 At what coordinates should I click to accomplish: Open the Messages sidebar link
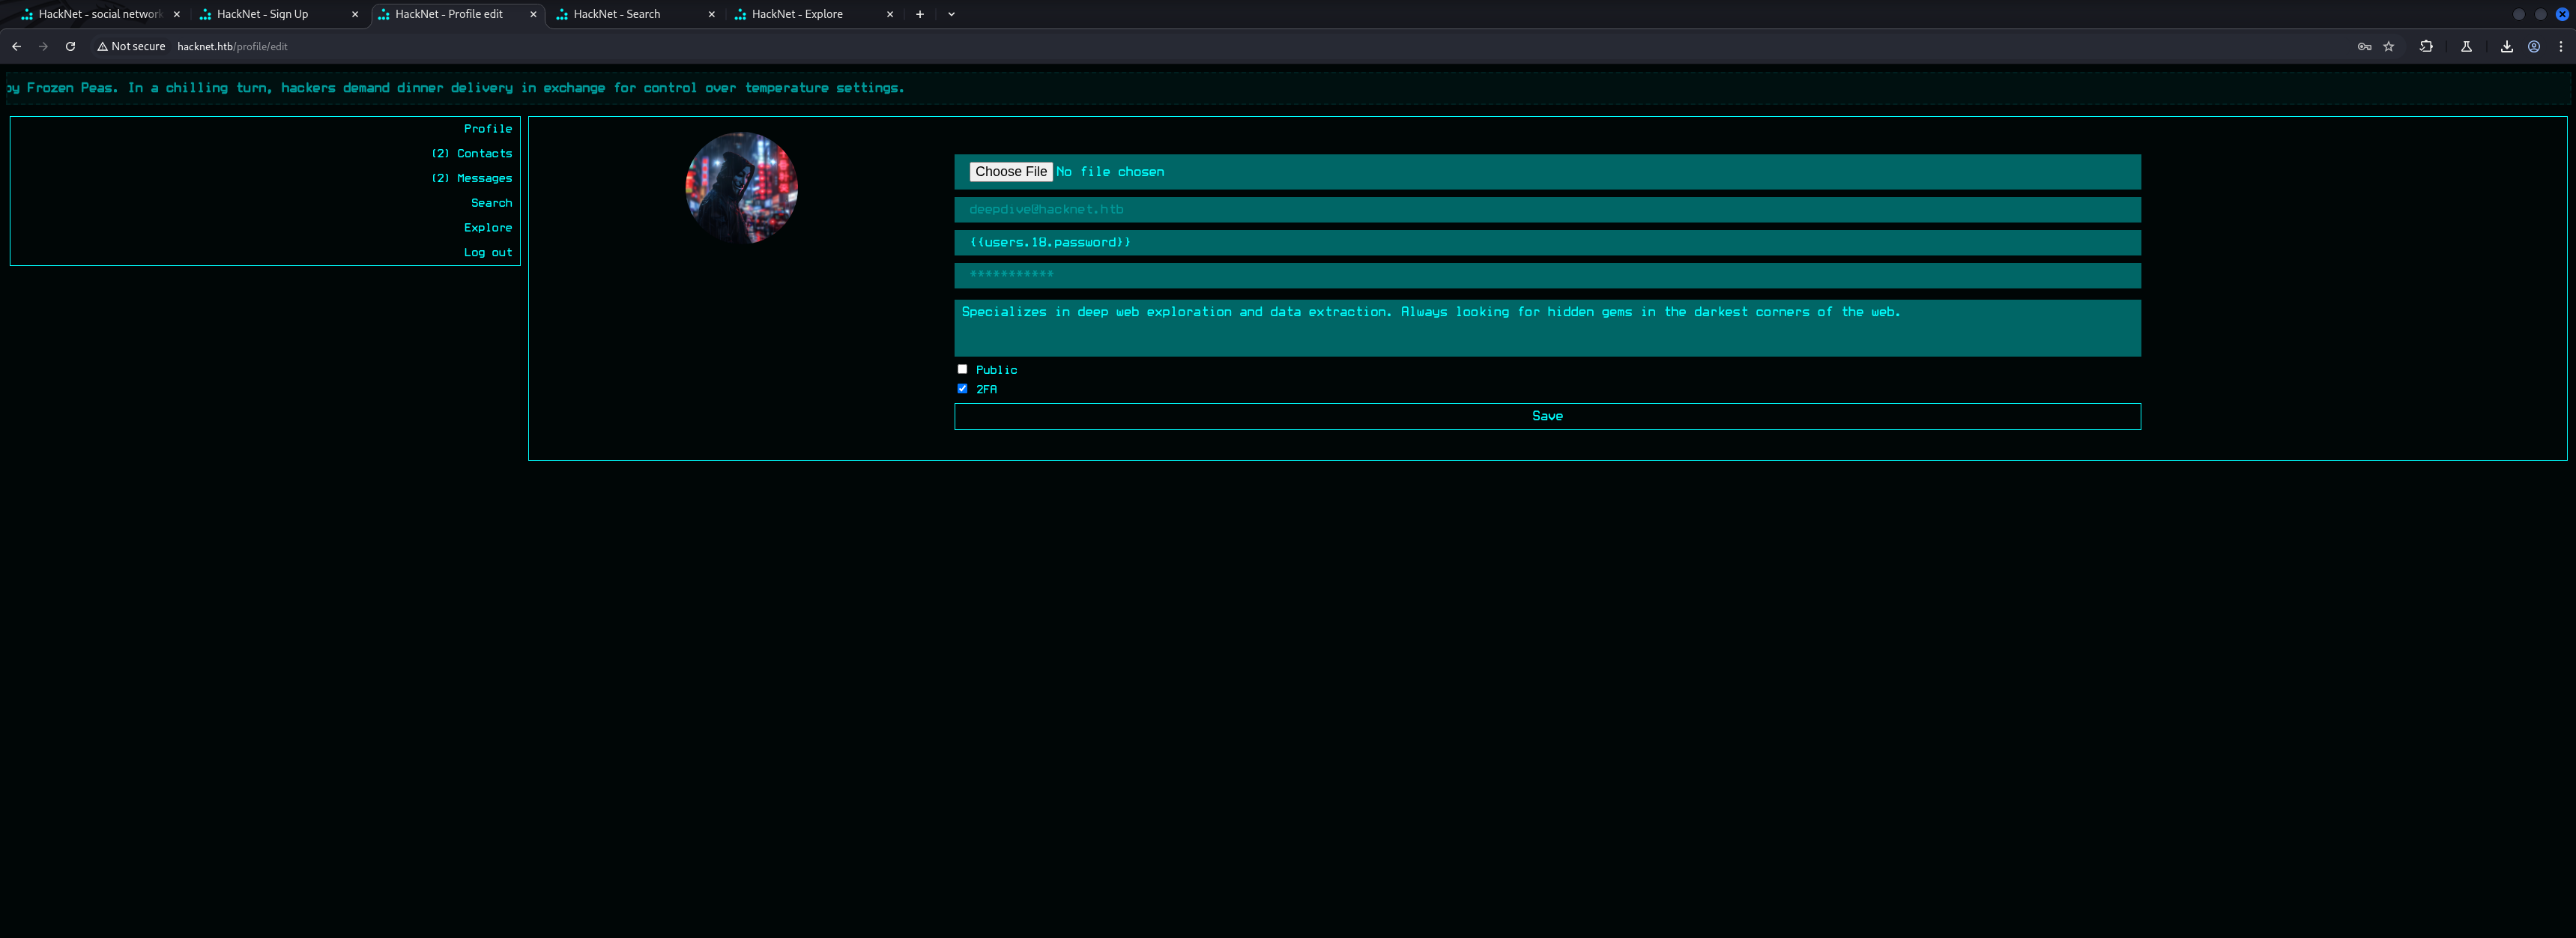(x=484, y=178)
